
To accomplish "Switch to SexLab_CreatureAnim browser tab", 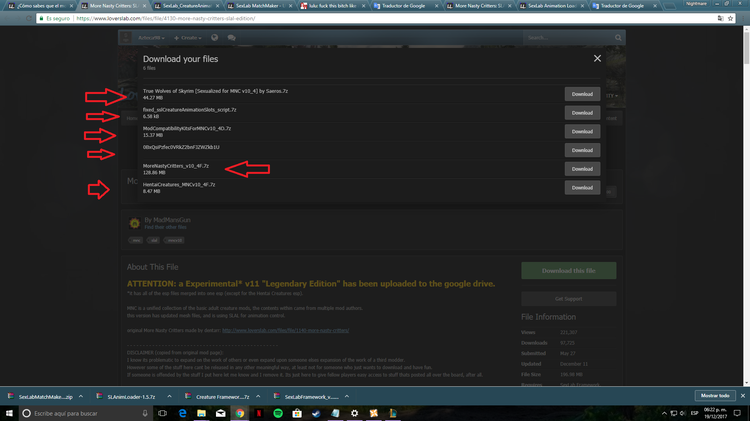I will (x=187, y=6).
